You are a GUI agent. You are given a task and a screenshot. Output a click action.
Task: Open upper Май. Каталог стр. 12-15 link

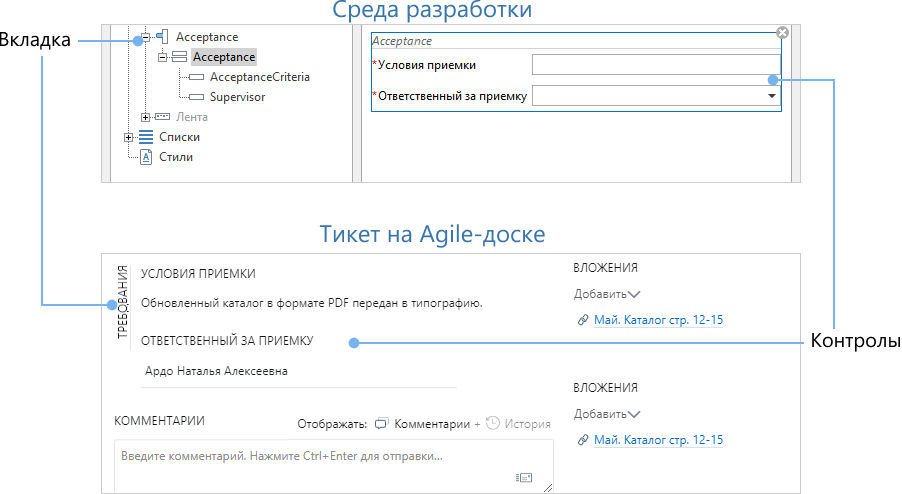coord(657,320)
